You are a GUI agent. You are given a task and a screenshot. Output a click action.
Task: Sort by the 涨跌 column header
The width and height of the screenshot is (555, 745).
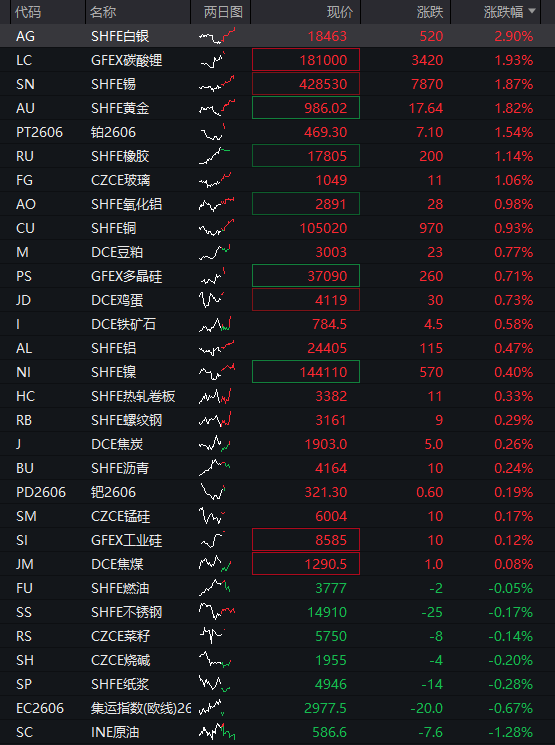click(430, 12)
